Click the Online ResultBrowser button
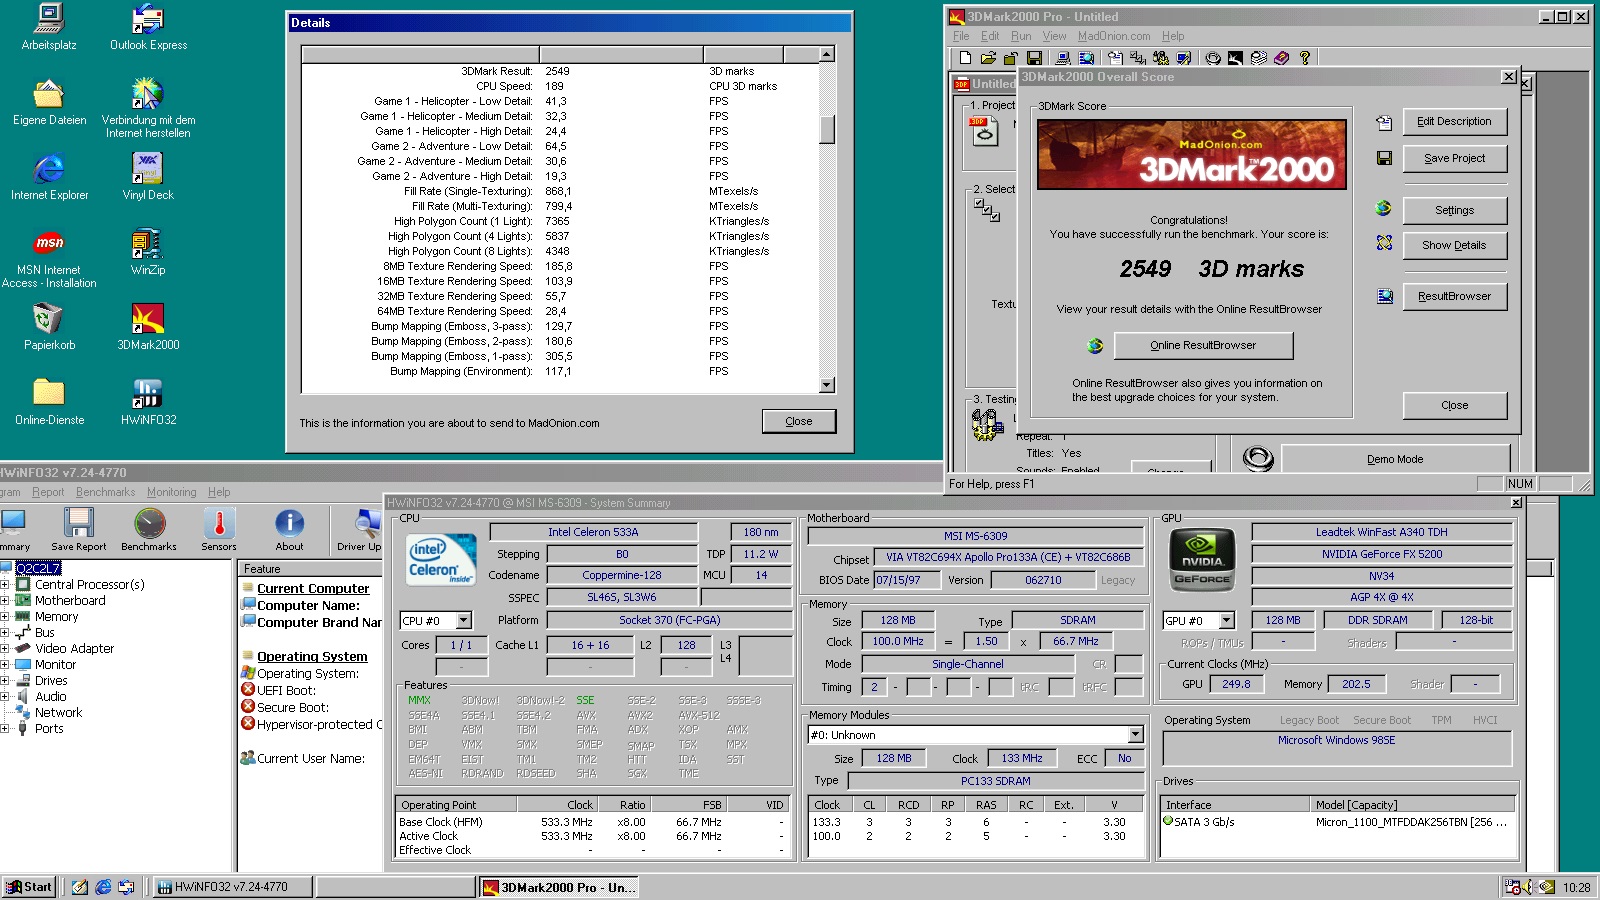Viewport: 1600px width, 900px height. (1202, 345)
